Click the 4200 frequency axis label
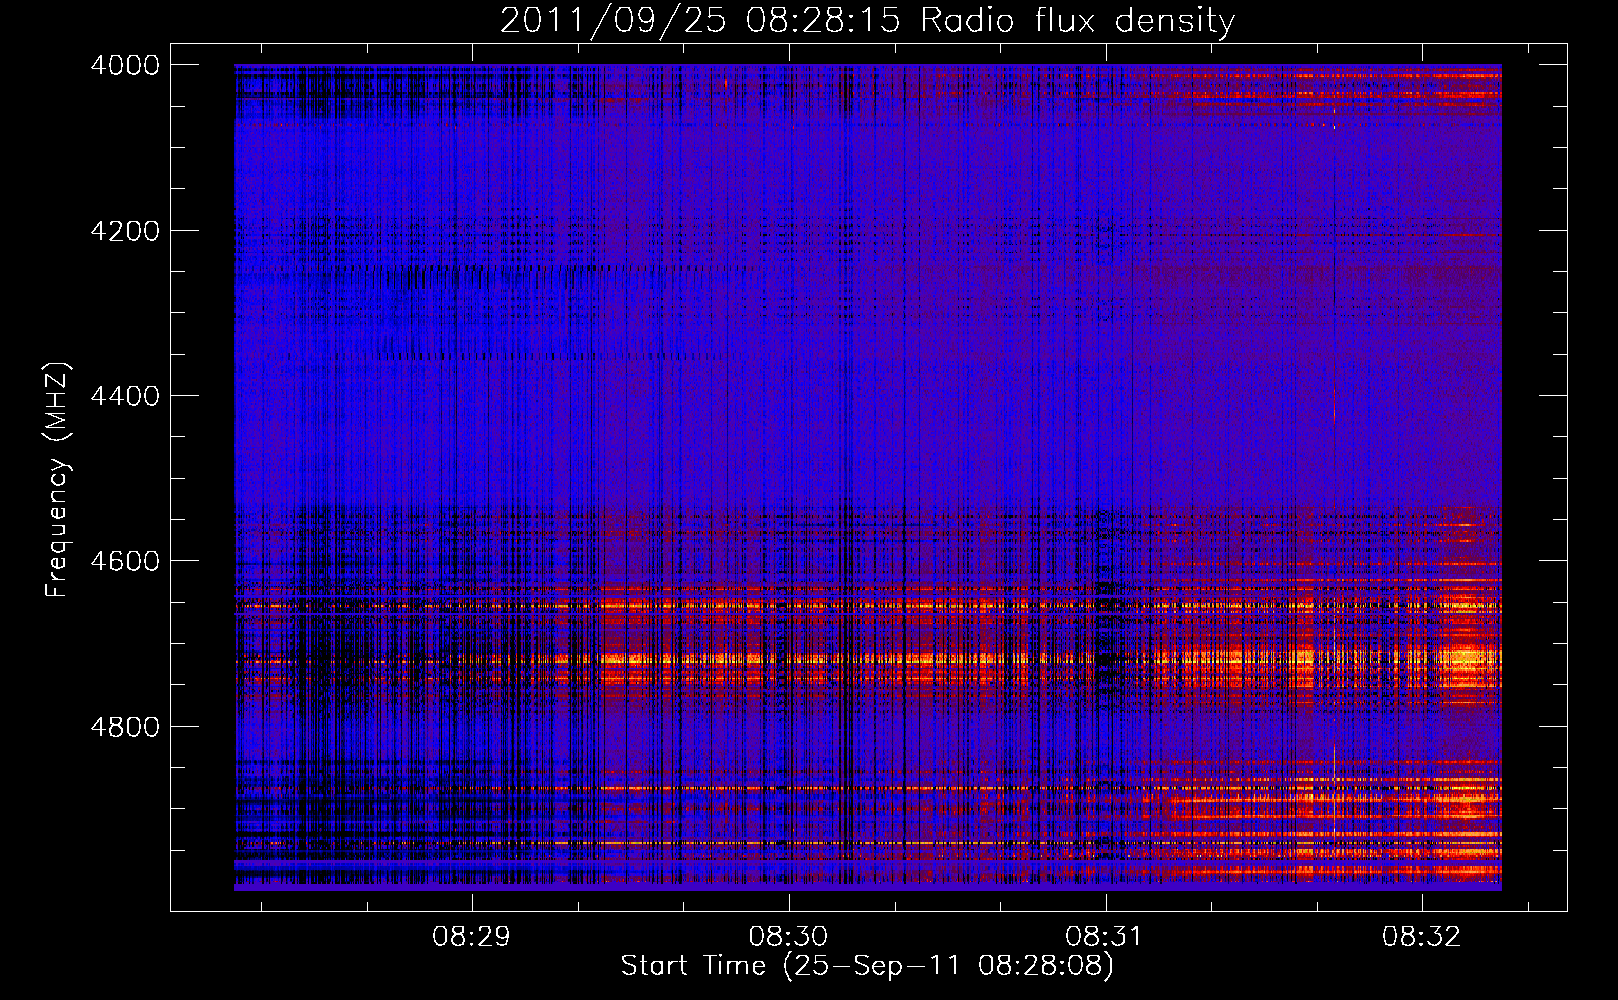This screenshot has width=1618, height=1000. (125, 231)
